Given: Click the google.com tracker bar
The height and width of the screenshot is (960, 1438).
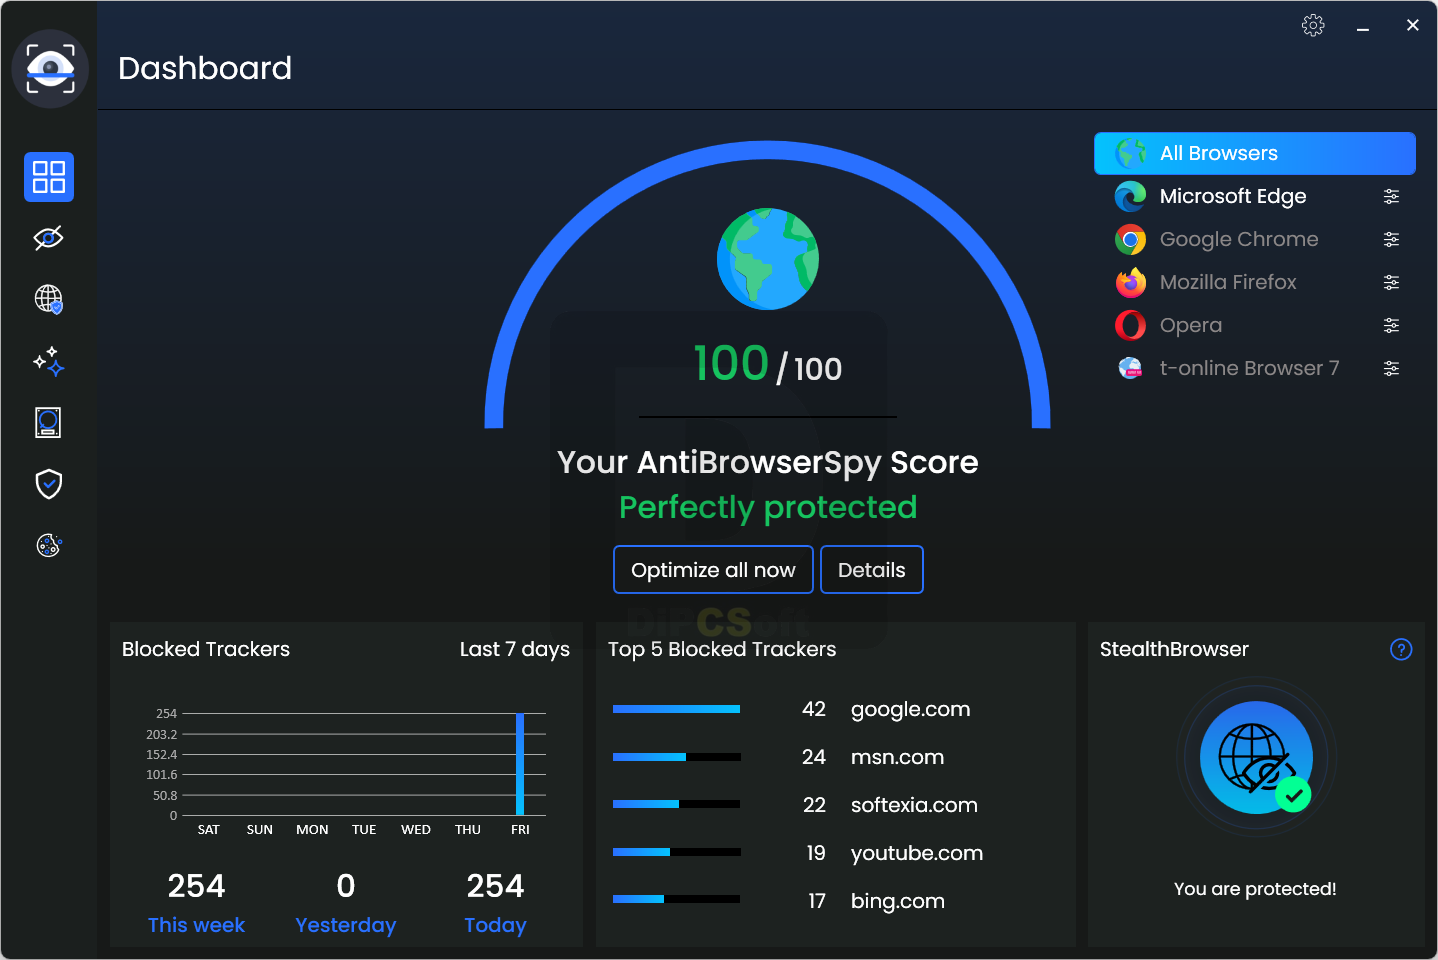Looking at the screenshot, I should (676, 709).
